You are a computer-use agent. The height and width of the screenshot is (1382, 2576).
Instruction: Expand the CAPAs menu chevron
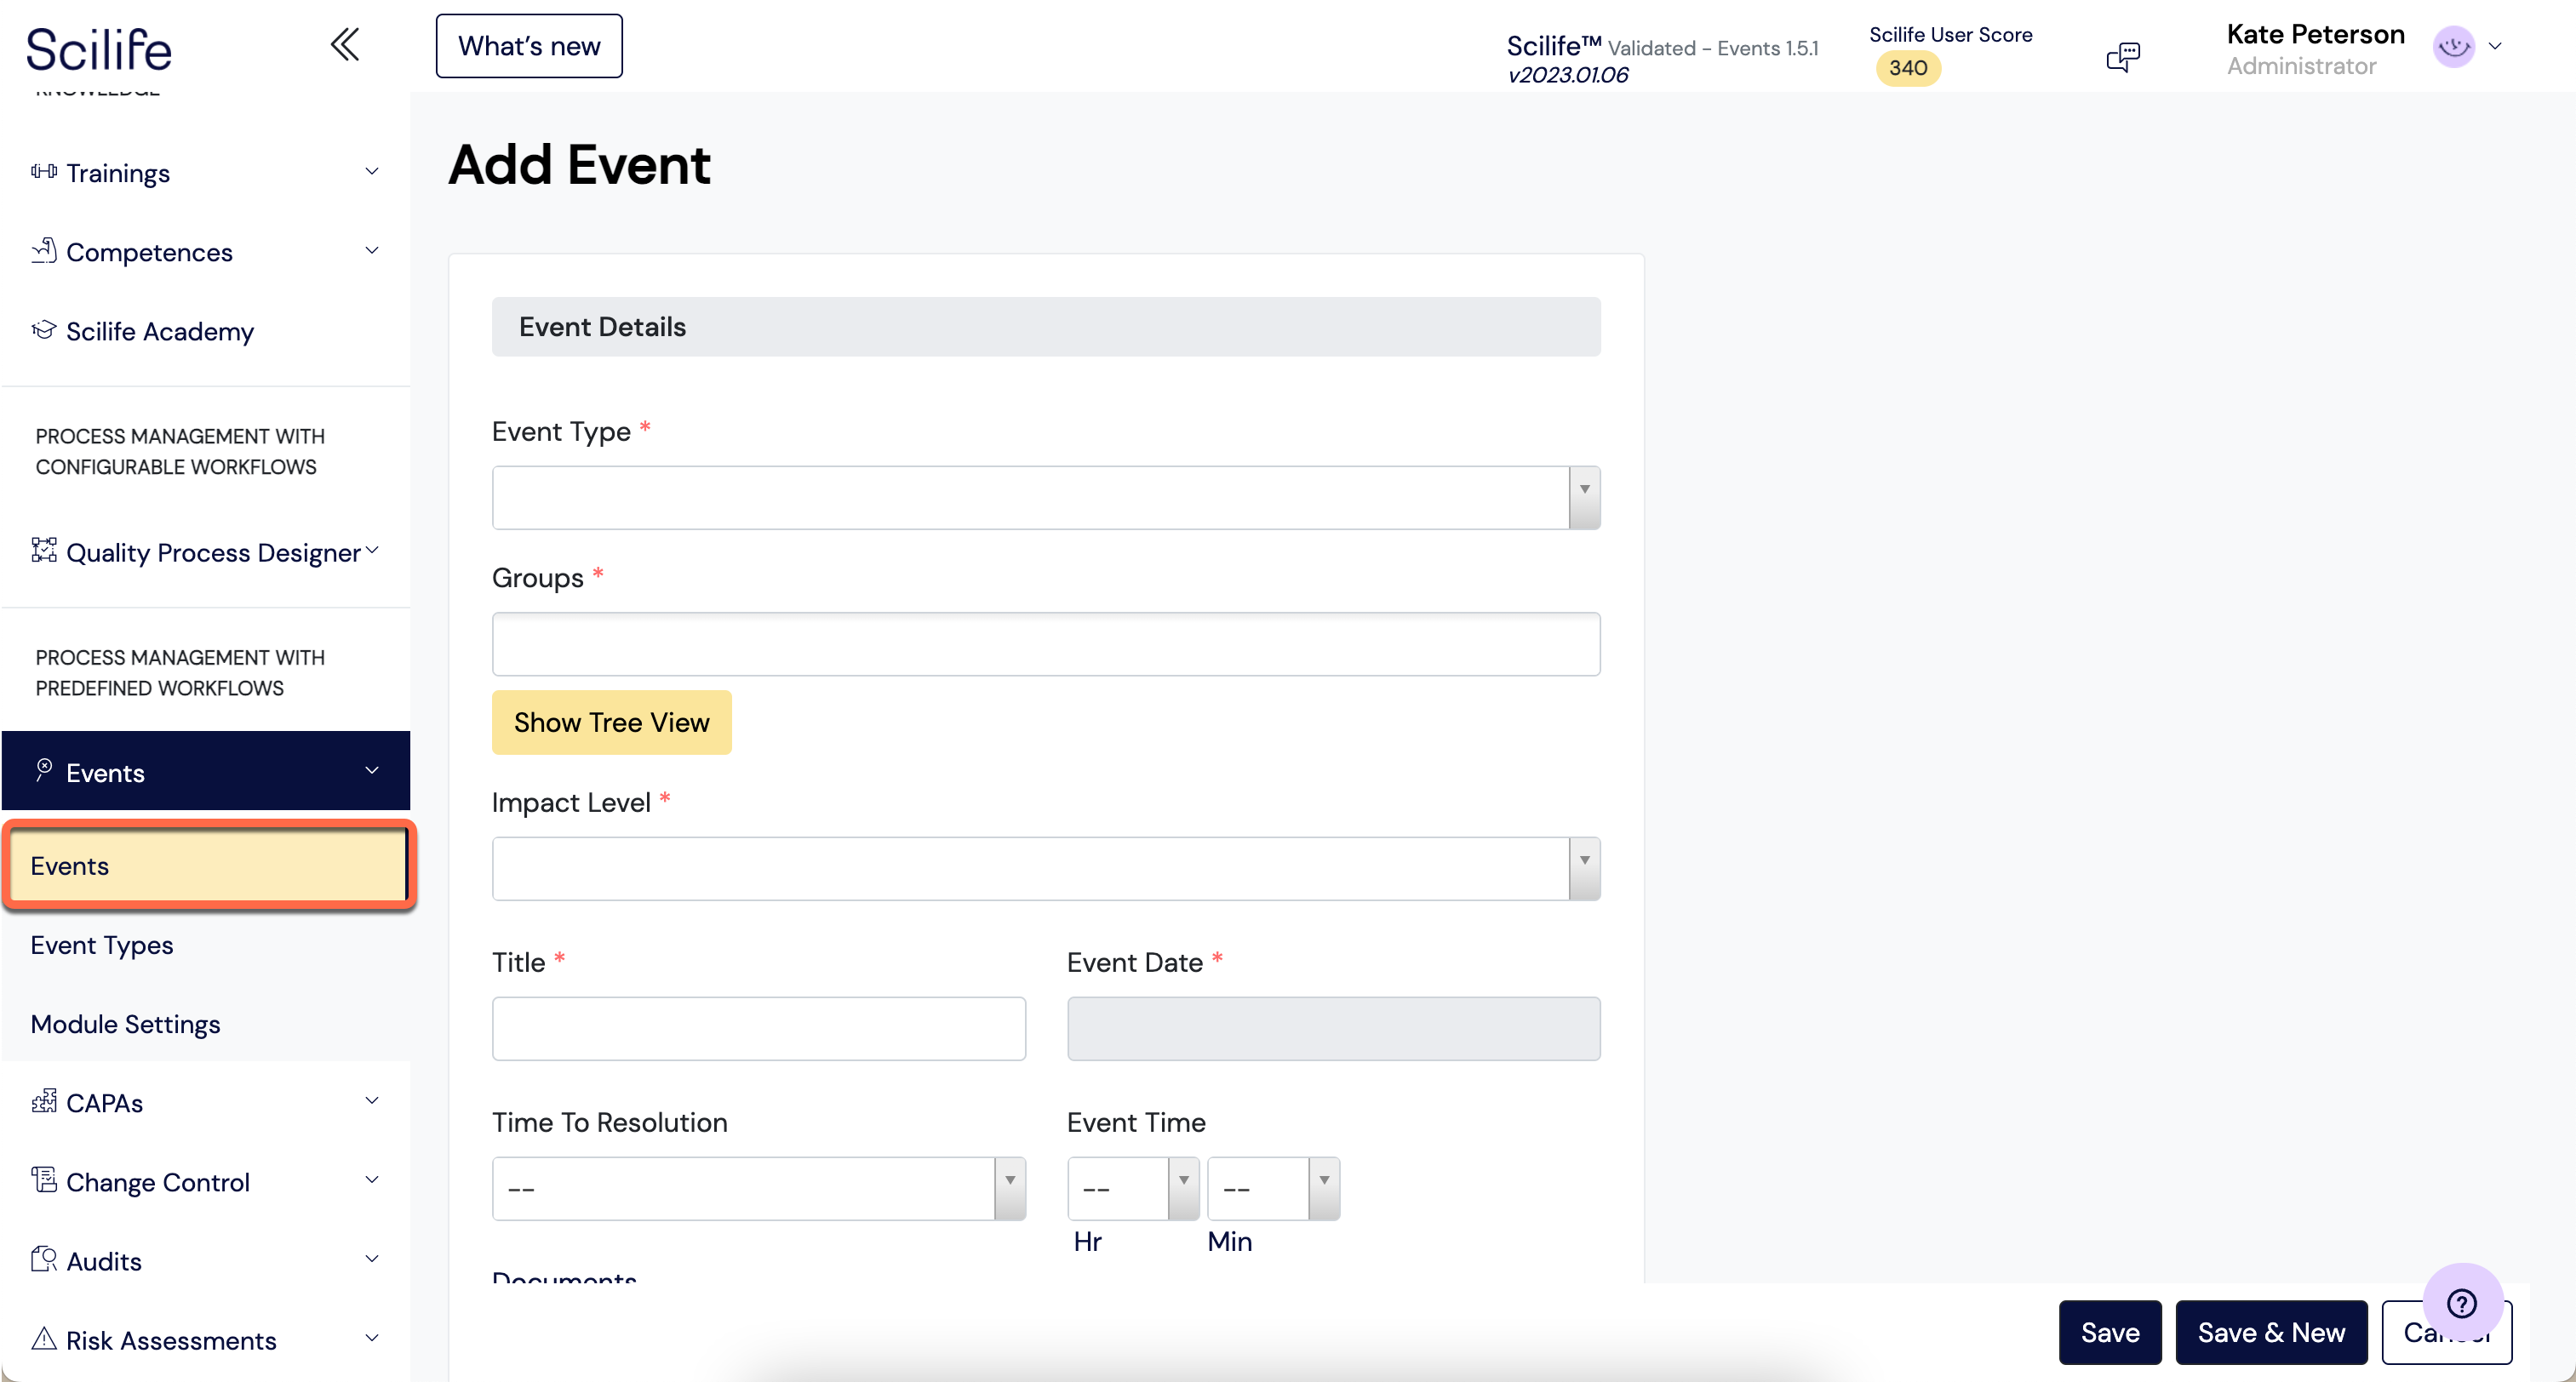[x=372, y=1101]
